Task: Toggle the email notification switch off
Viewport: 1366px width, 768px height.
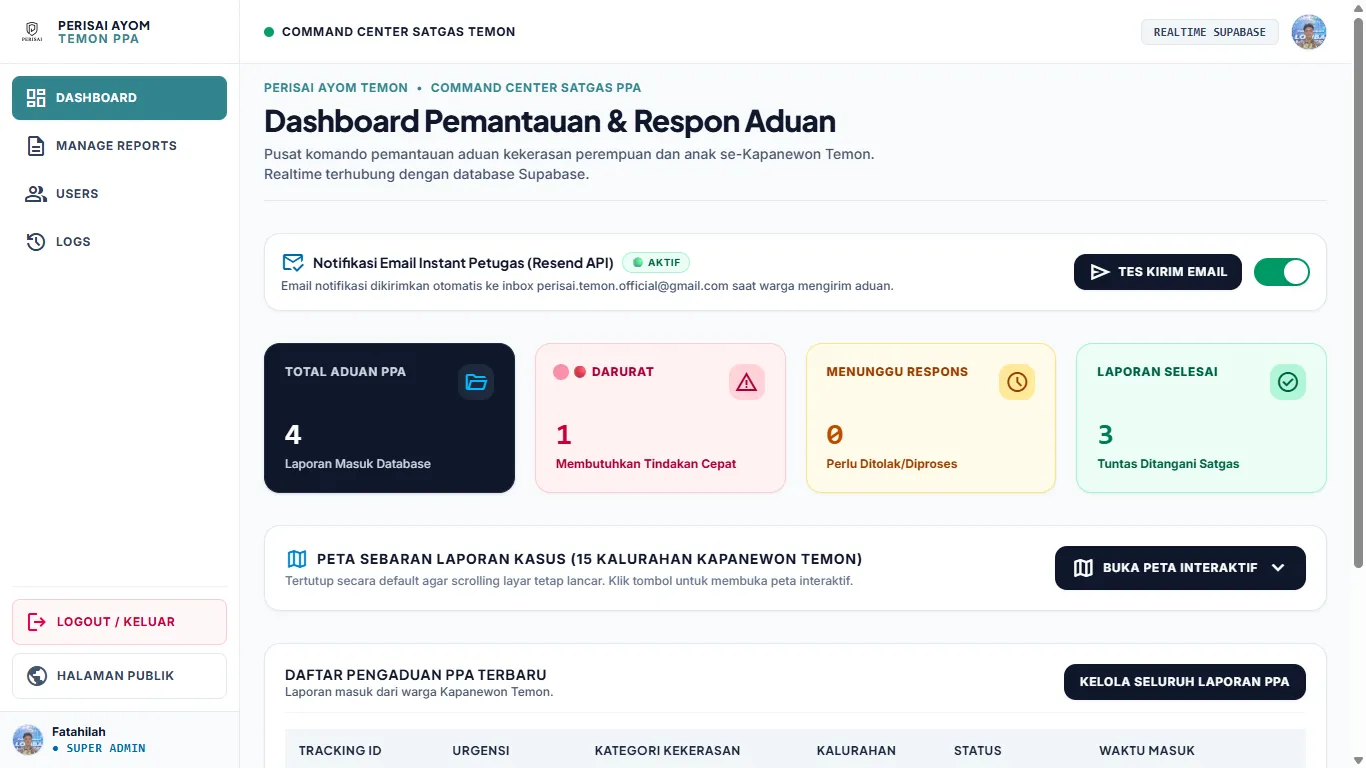Action: click(x=1282, y=272)
